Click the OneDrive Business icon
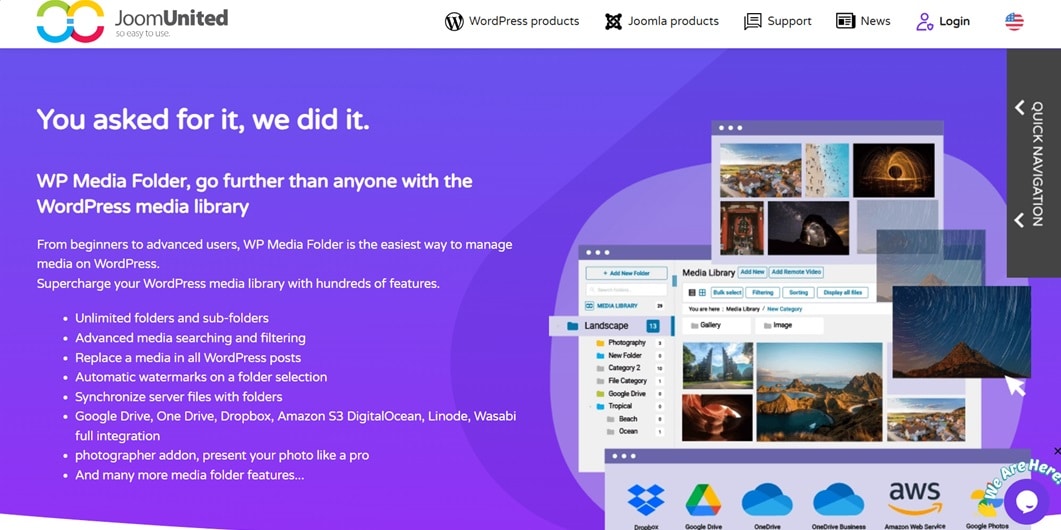 click(838, 500)
